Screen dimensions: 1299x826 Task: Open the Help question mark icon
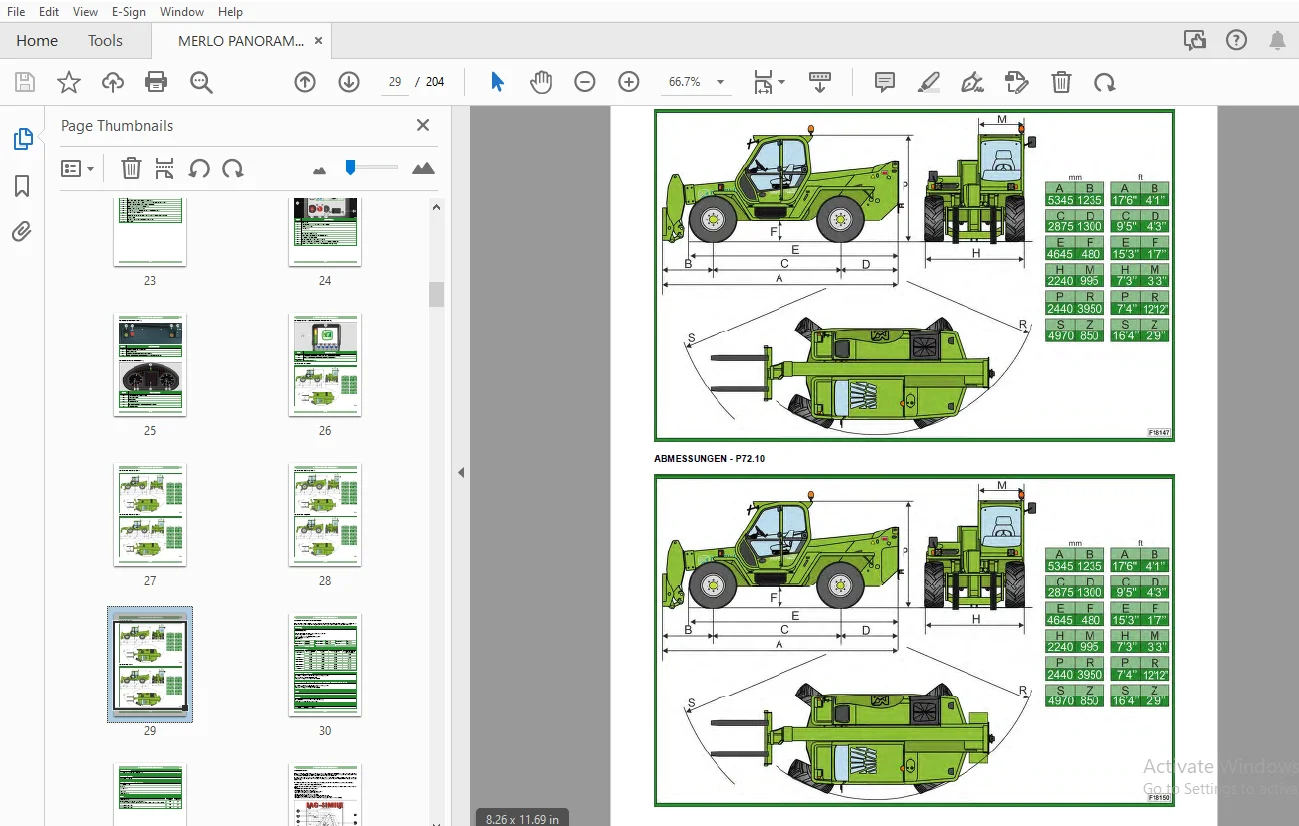[x=1236, y=40]
